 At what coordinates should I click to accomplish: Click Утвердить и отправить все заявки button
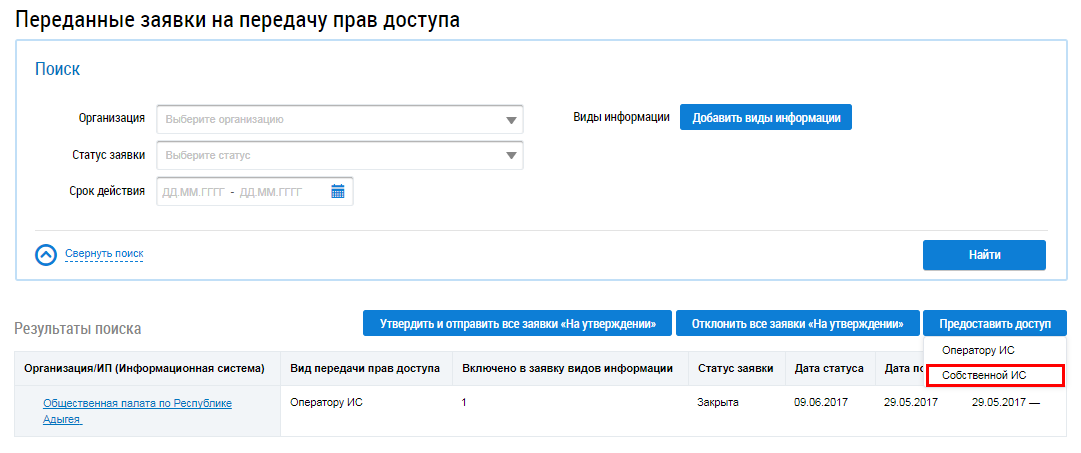click(x=517, y=324)
